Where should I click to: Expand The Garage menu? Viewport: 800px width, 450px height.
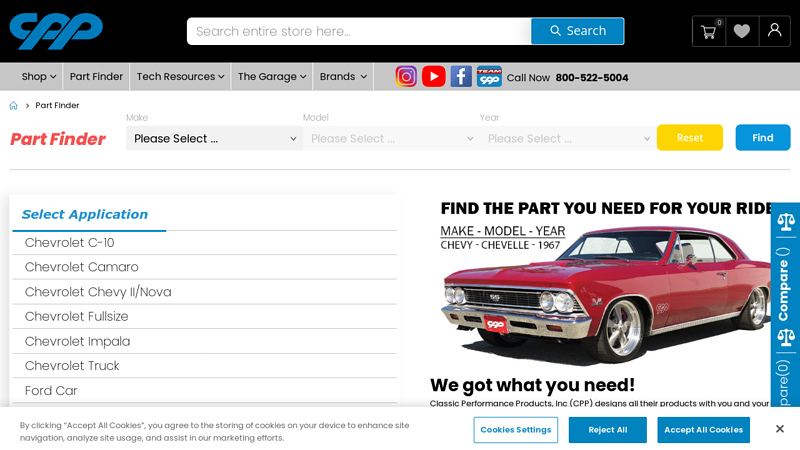(x=272, y=77)
